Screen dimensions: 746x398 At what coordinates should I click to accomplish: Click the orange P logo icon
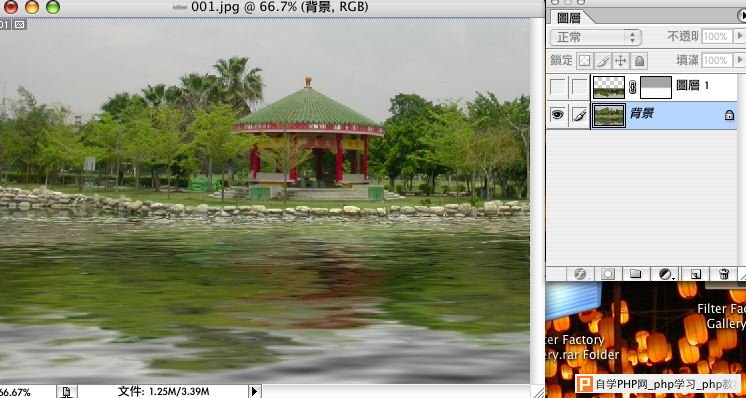584,383
